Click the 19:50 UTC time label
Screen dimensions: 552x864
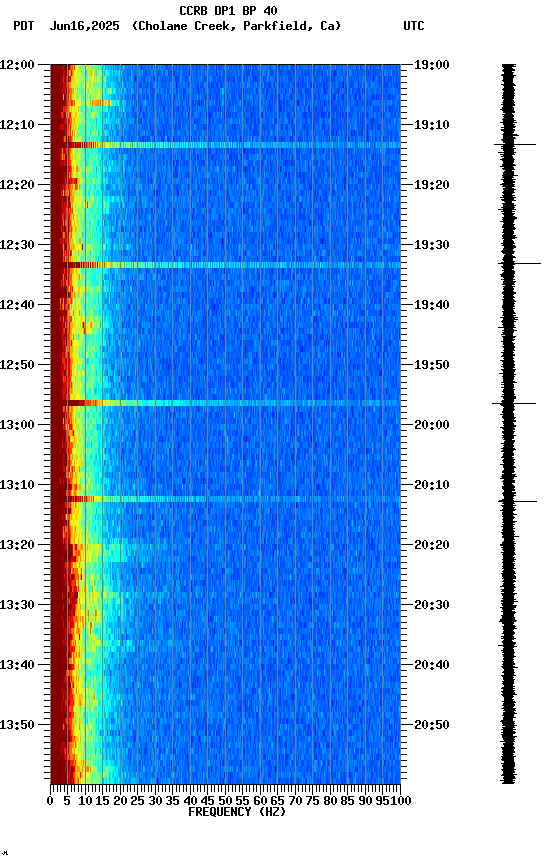(x=432, y=365)
